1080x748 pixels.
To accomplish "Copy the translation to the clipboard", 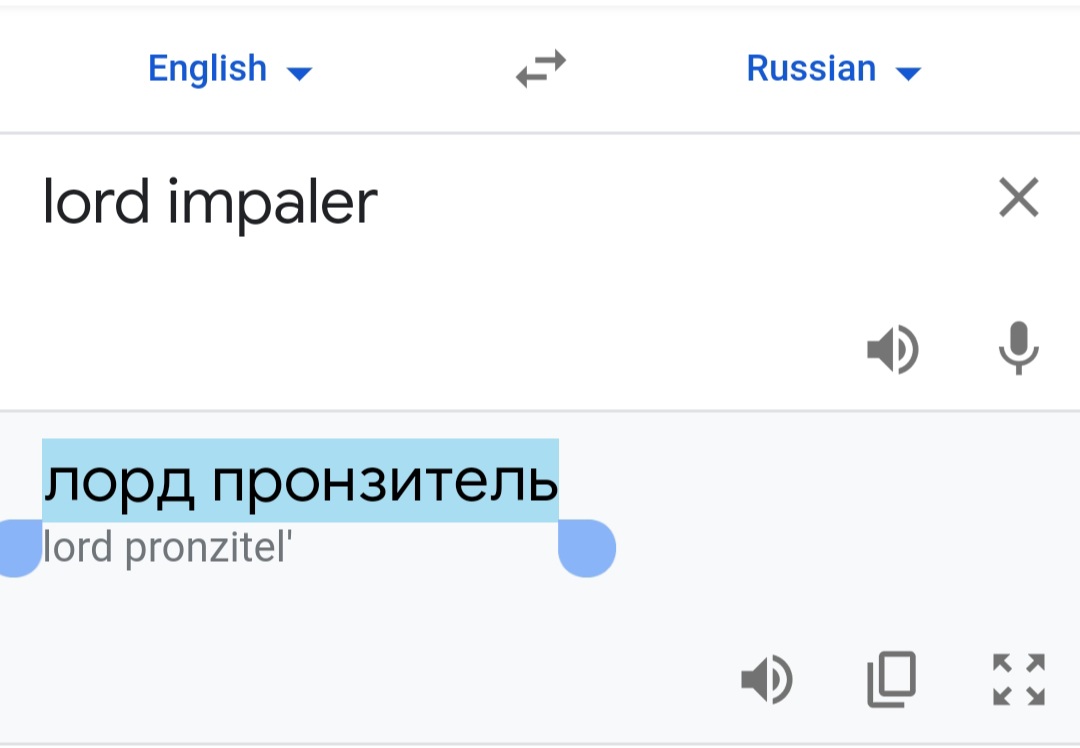I will 891,680.
